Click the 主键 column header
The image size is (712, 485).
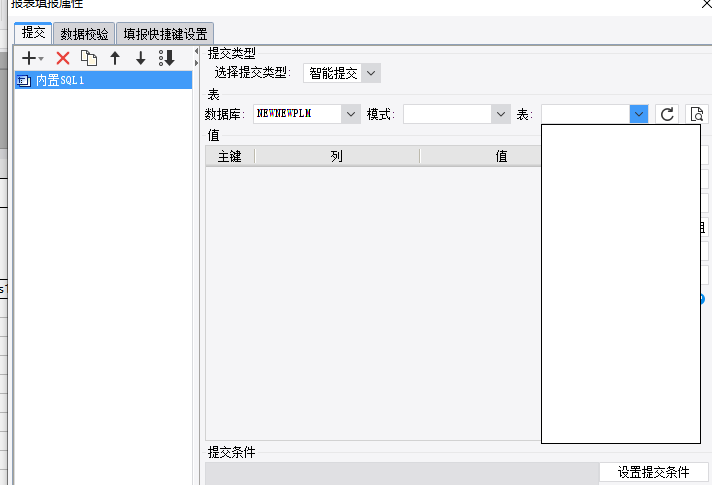click(x=230, y=156)
